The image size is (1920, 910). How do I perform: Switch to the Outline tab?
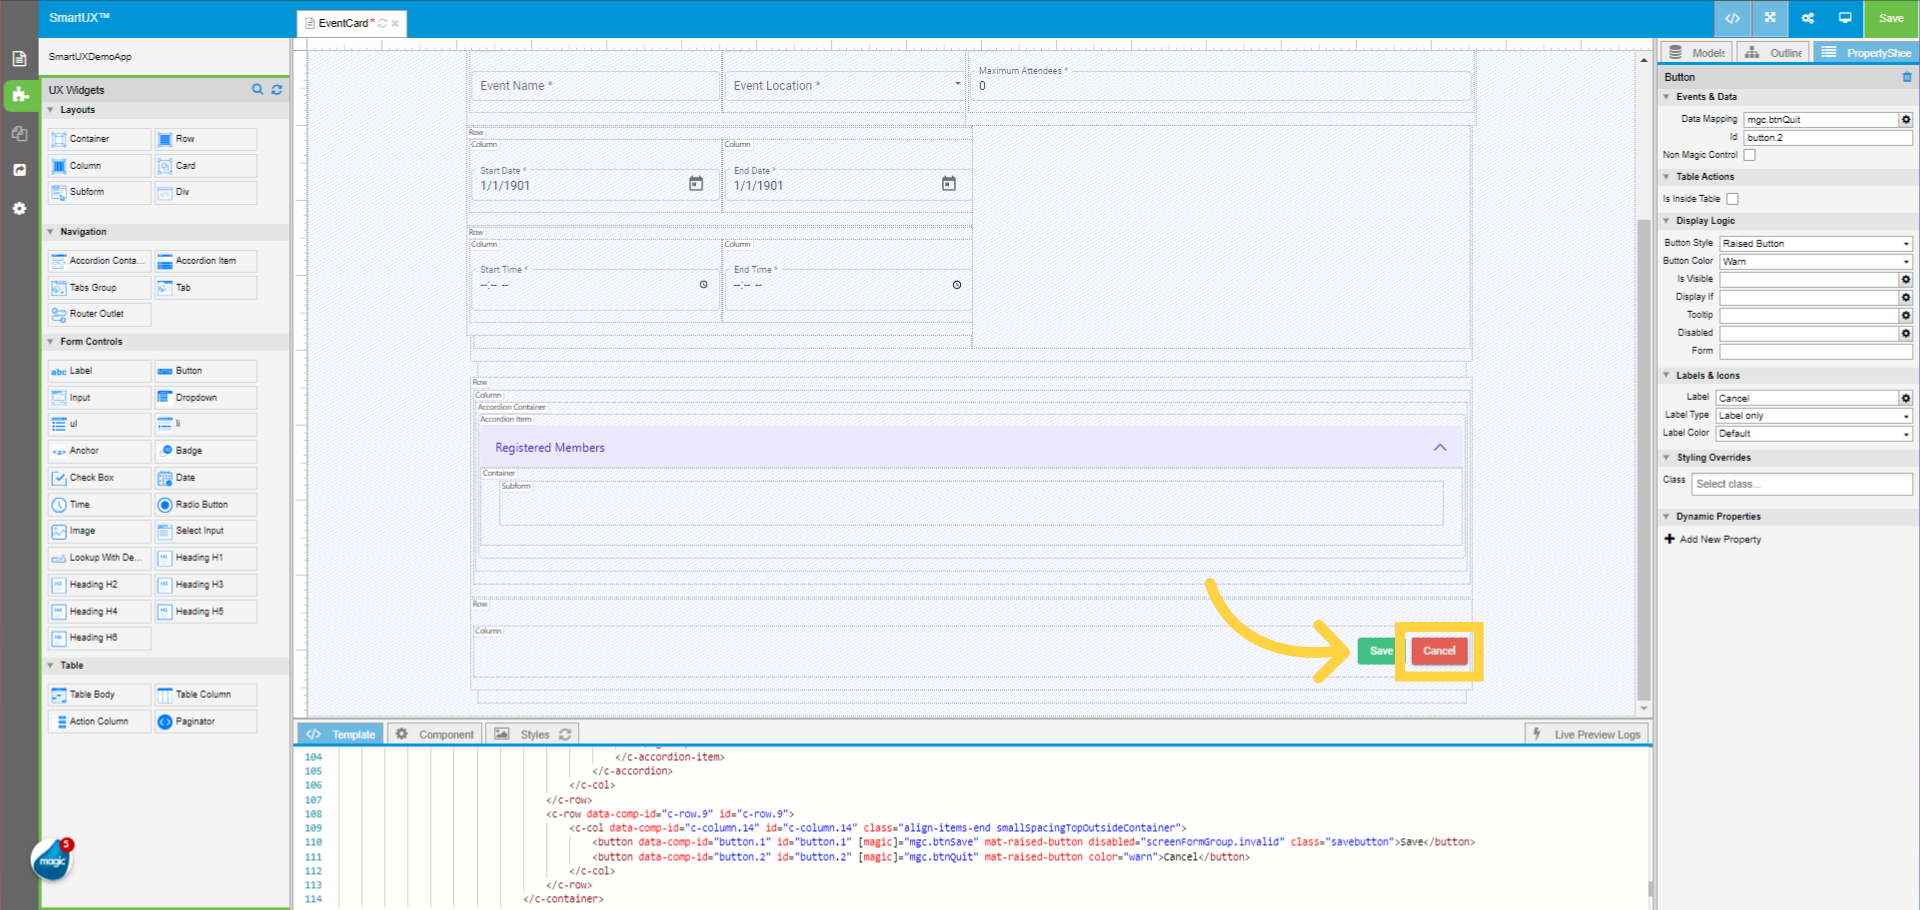coord(1774,53)
